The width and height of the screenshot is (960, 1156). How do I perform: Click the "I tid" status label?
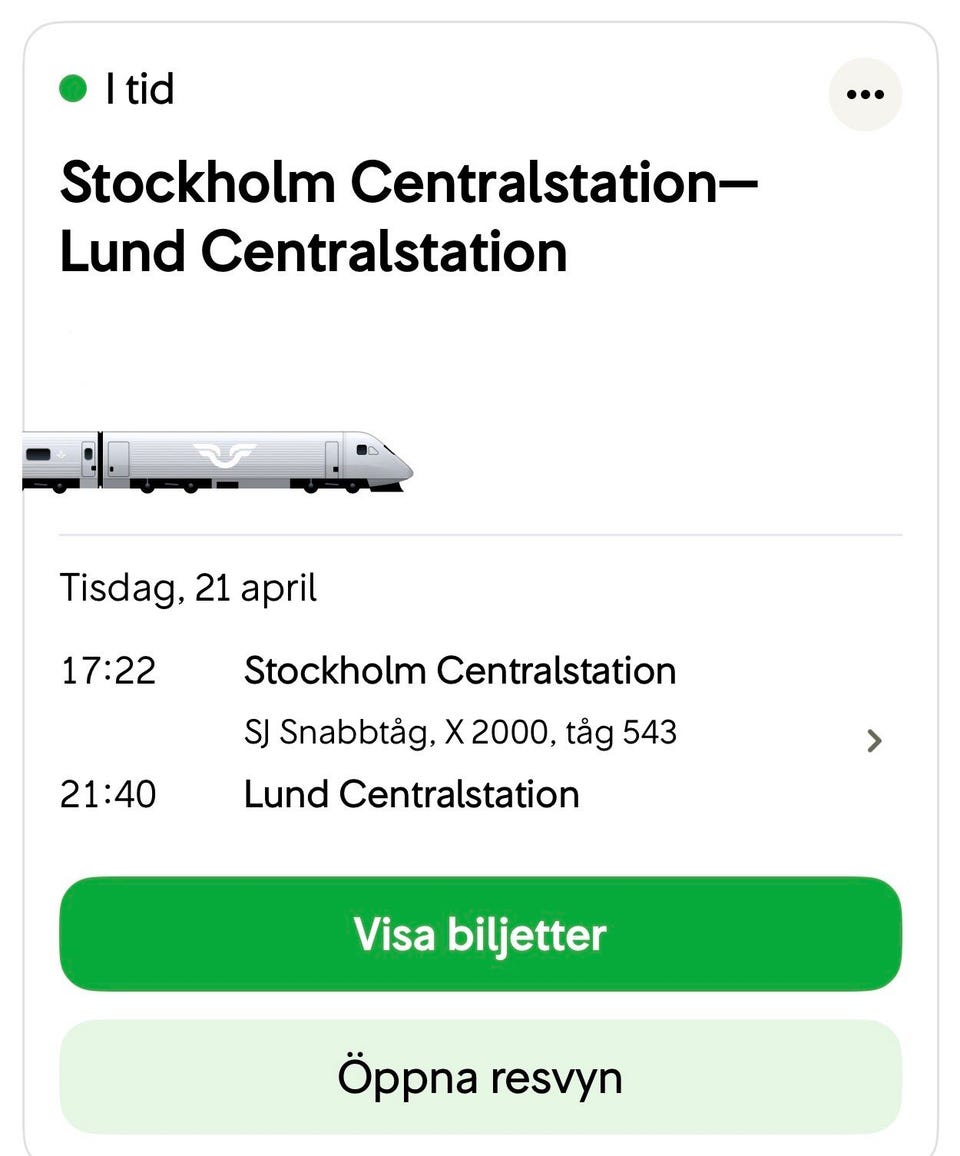click(139, 89)
